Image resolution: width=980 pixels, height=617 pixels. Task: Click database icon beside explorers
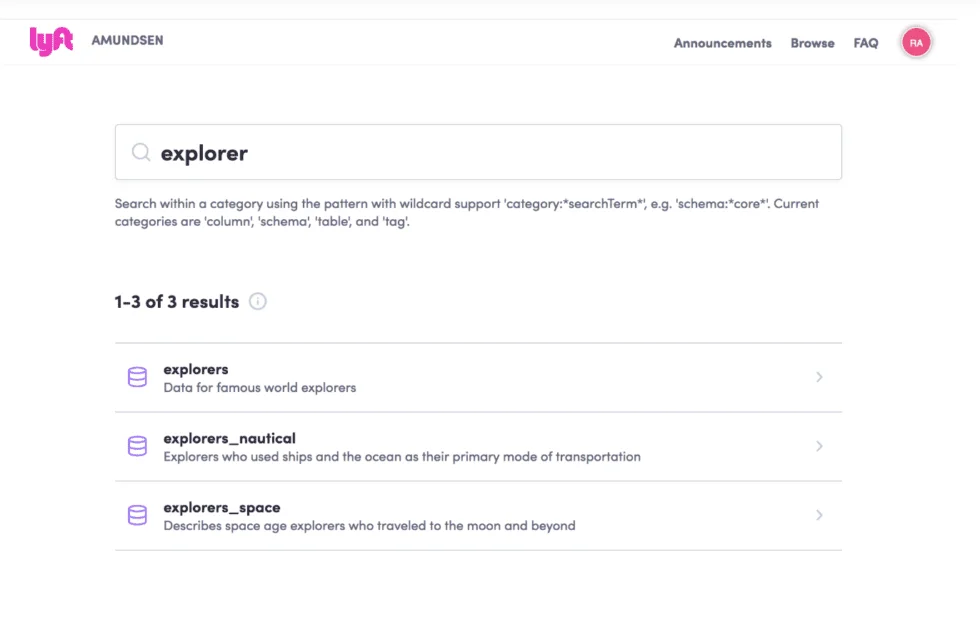tap(138, 377)
